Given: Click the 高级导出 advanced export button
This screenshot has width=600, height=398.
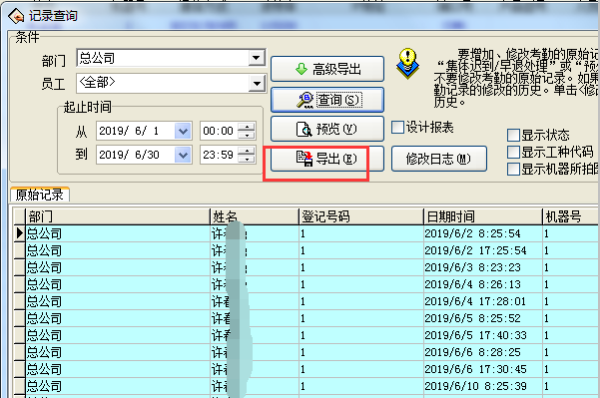Looking at the screenshot, I should [327, 69].
